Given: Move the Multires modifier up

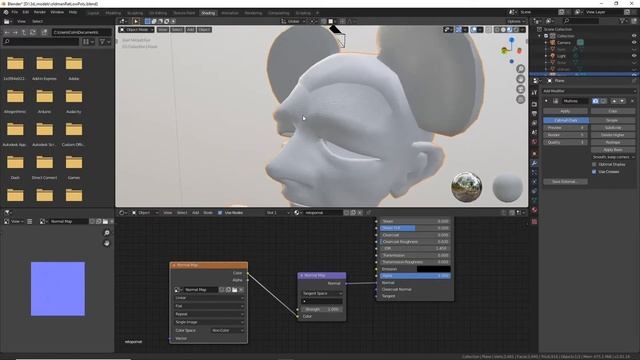Looking at the screenshot, I should pos(614,101).
